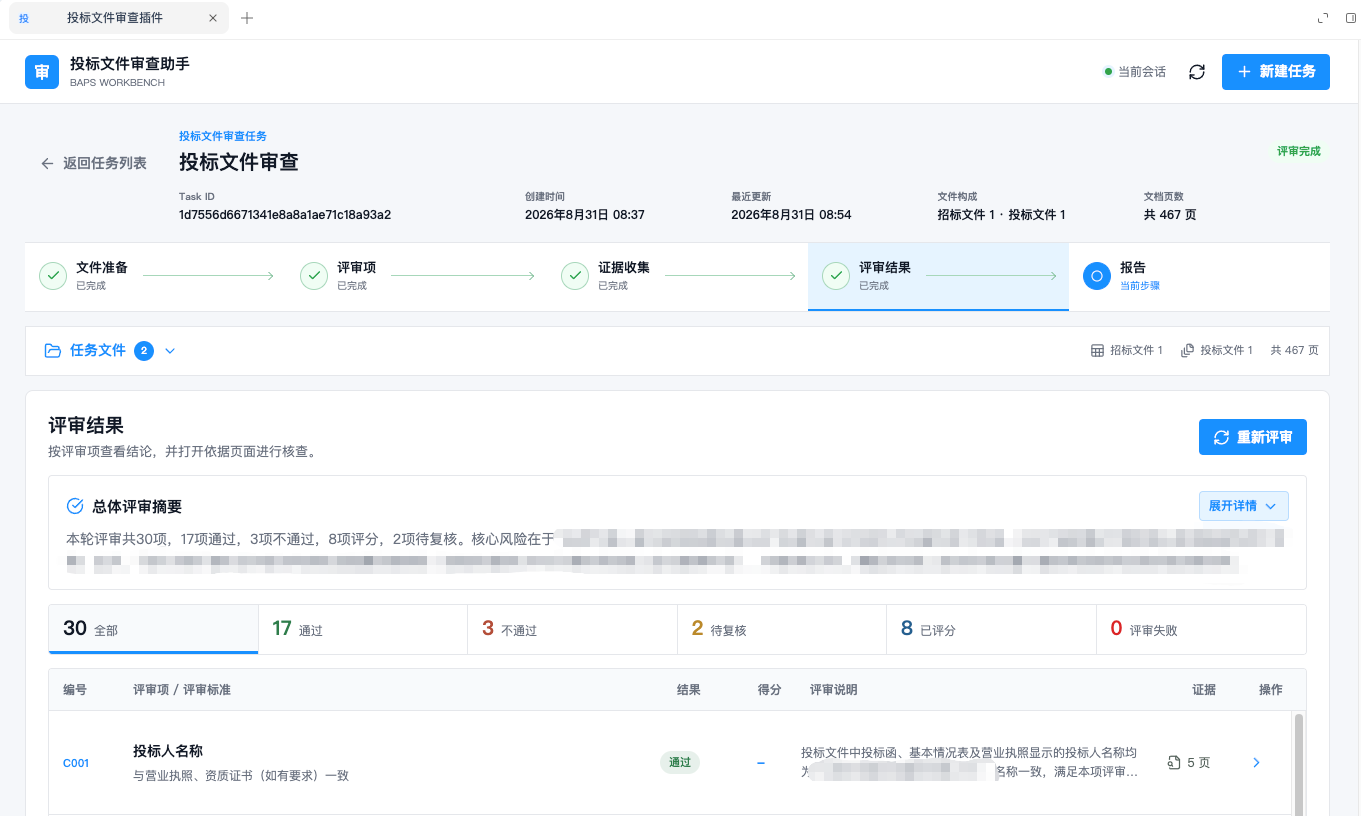The image size is (1361, 816).
Task: Click the 得分 column header
Action: click(769, 690)
